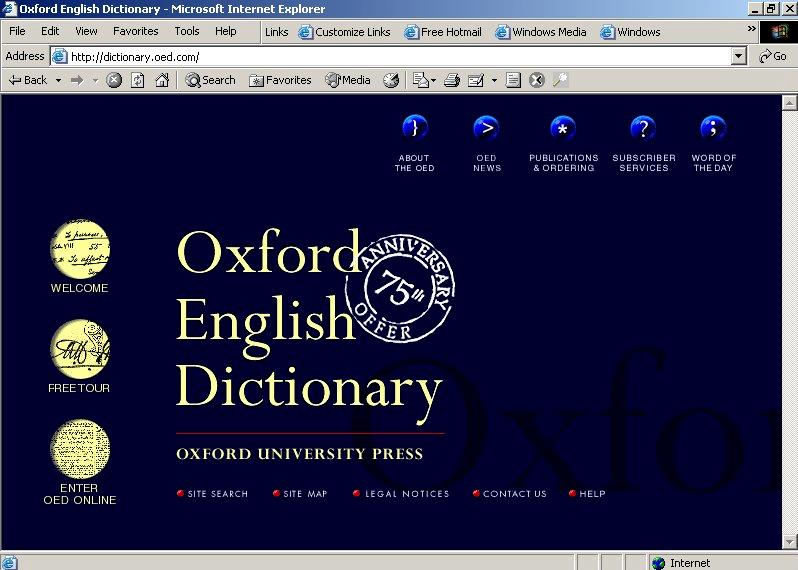
Task: Expand the Links bar overflow chevron
Action: coord(751,28)
